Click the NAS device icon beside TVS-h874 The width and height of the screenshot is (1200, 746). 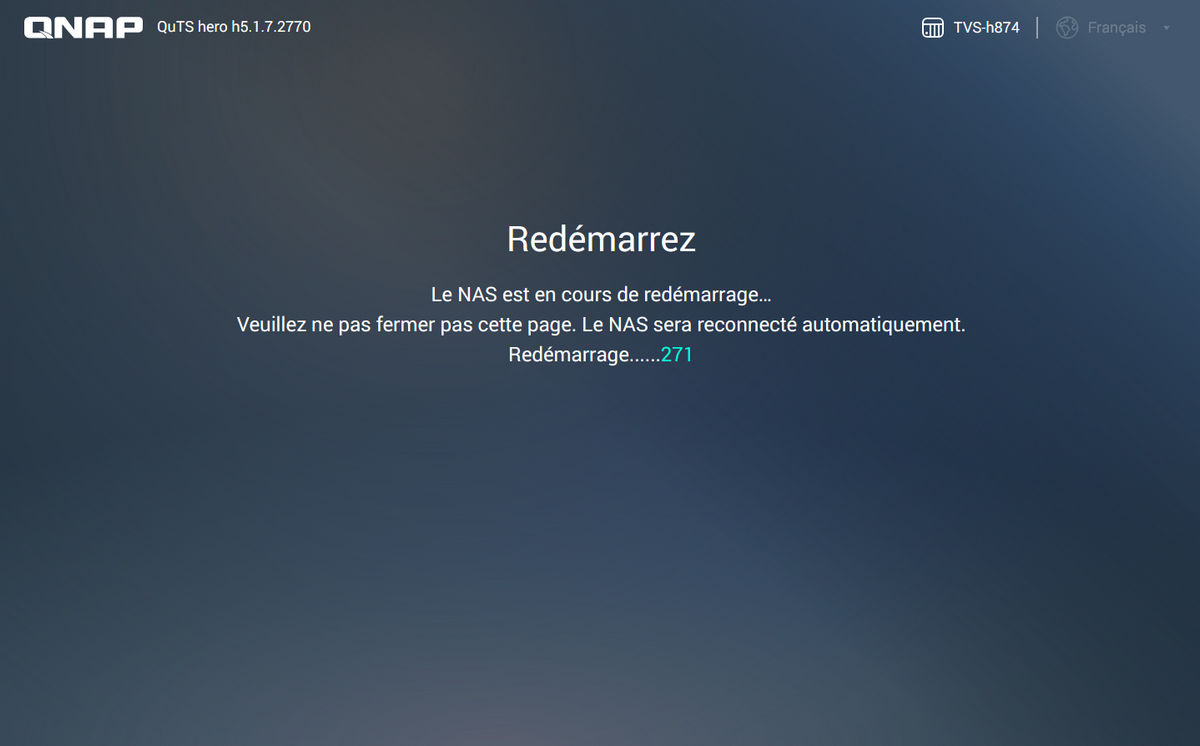932,28
